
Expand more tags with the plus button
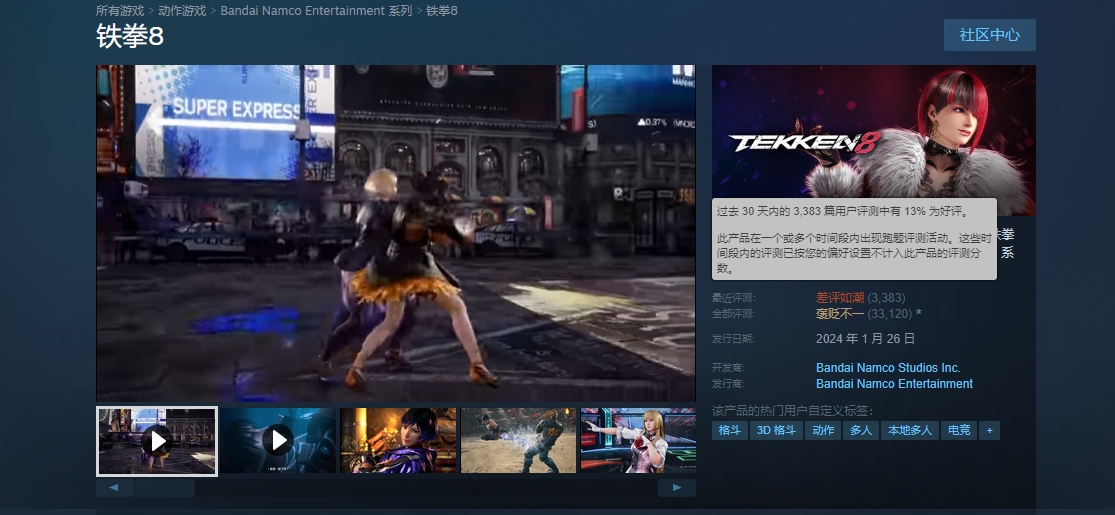tap(989, 430)
